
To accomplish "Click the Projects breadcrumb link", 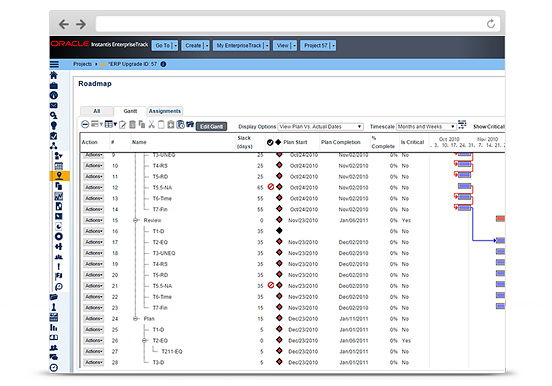I will (x=82, y=64).
